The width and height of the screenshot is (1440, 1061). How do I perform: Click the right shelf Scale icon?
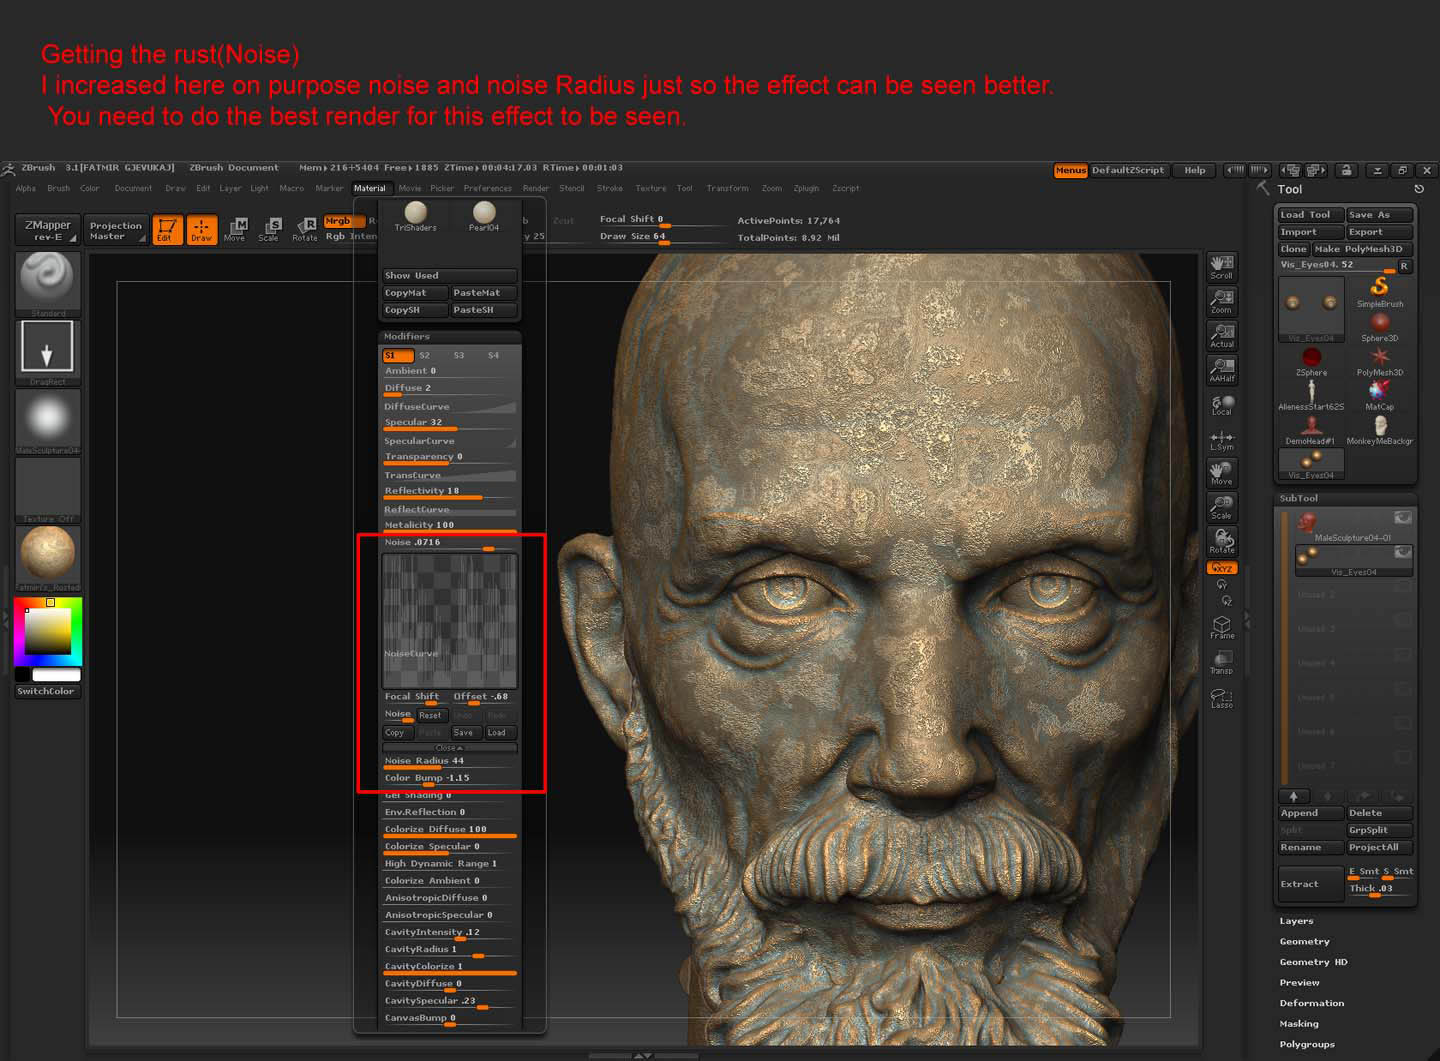pyautogui.click(x=1222, y=507)
